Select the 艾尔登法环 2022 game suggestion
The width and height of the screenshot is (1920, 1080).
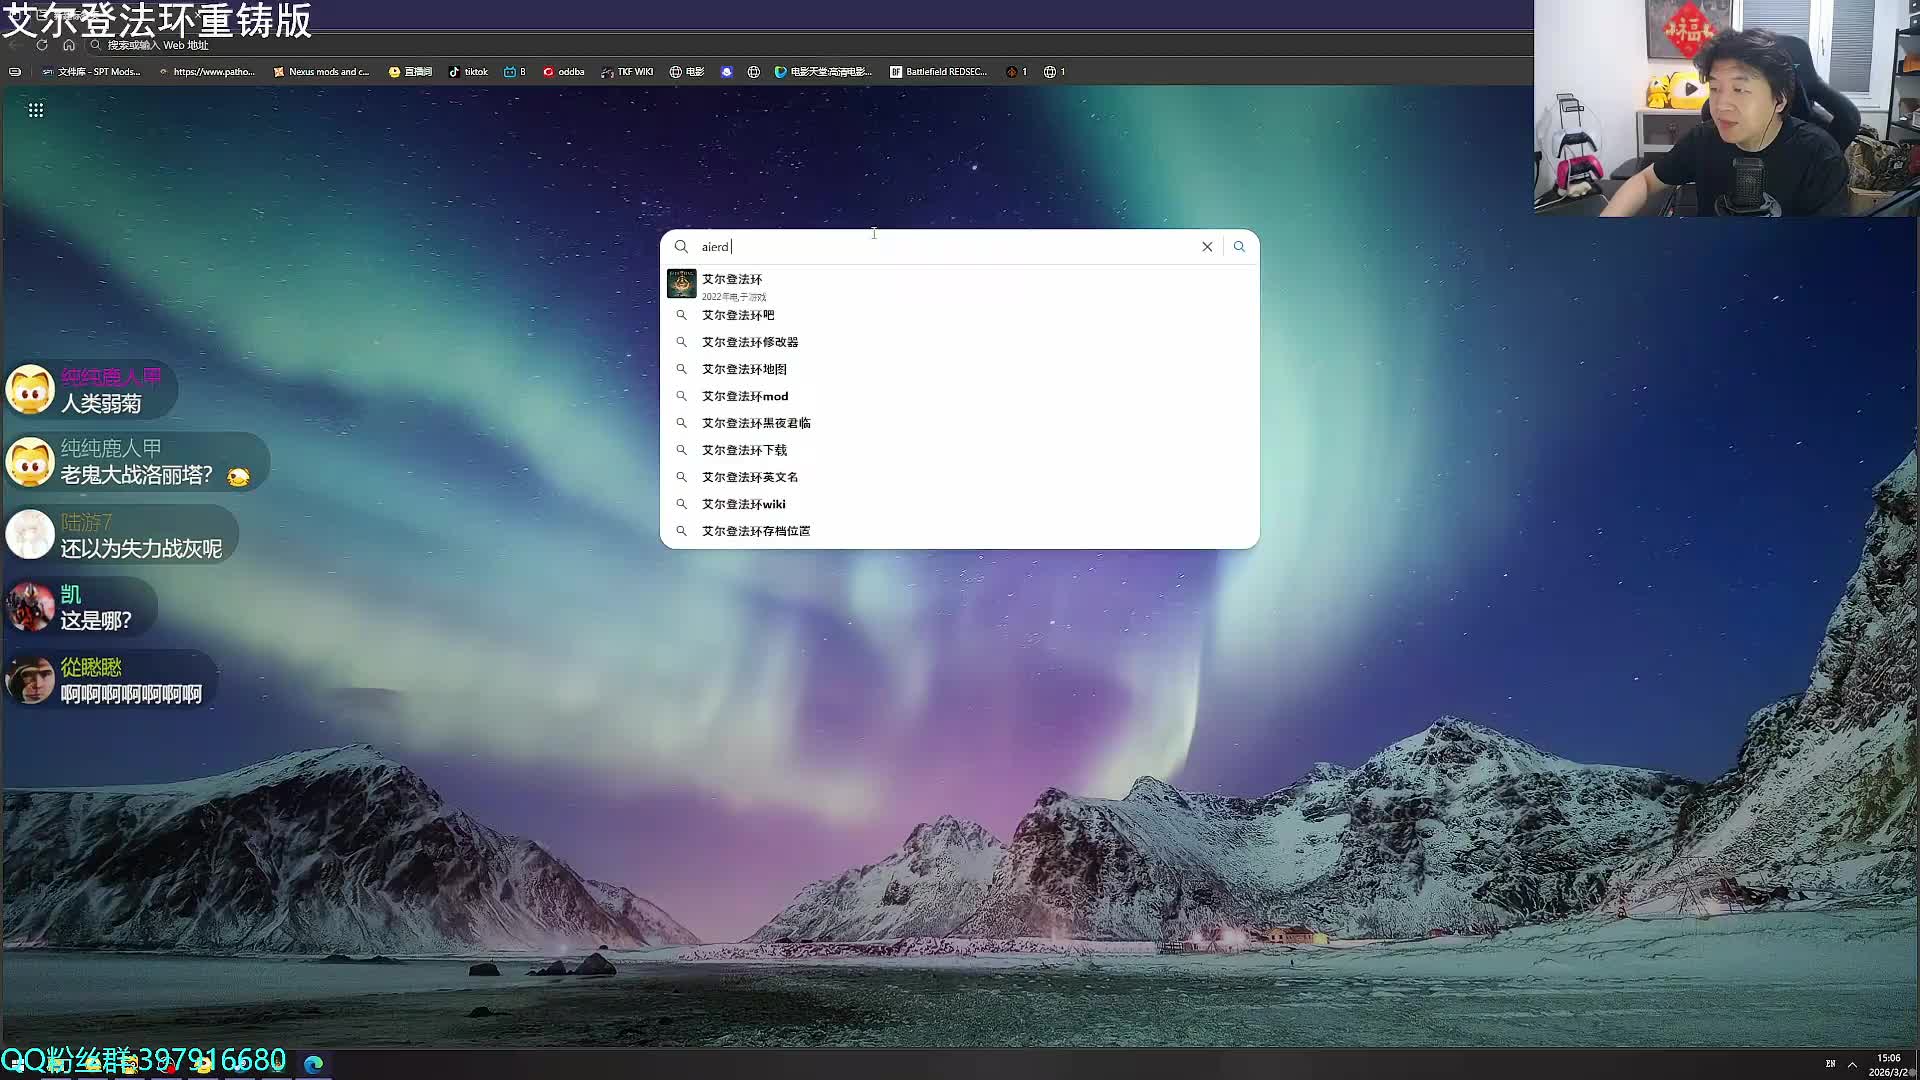732,284
